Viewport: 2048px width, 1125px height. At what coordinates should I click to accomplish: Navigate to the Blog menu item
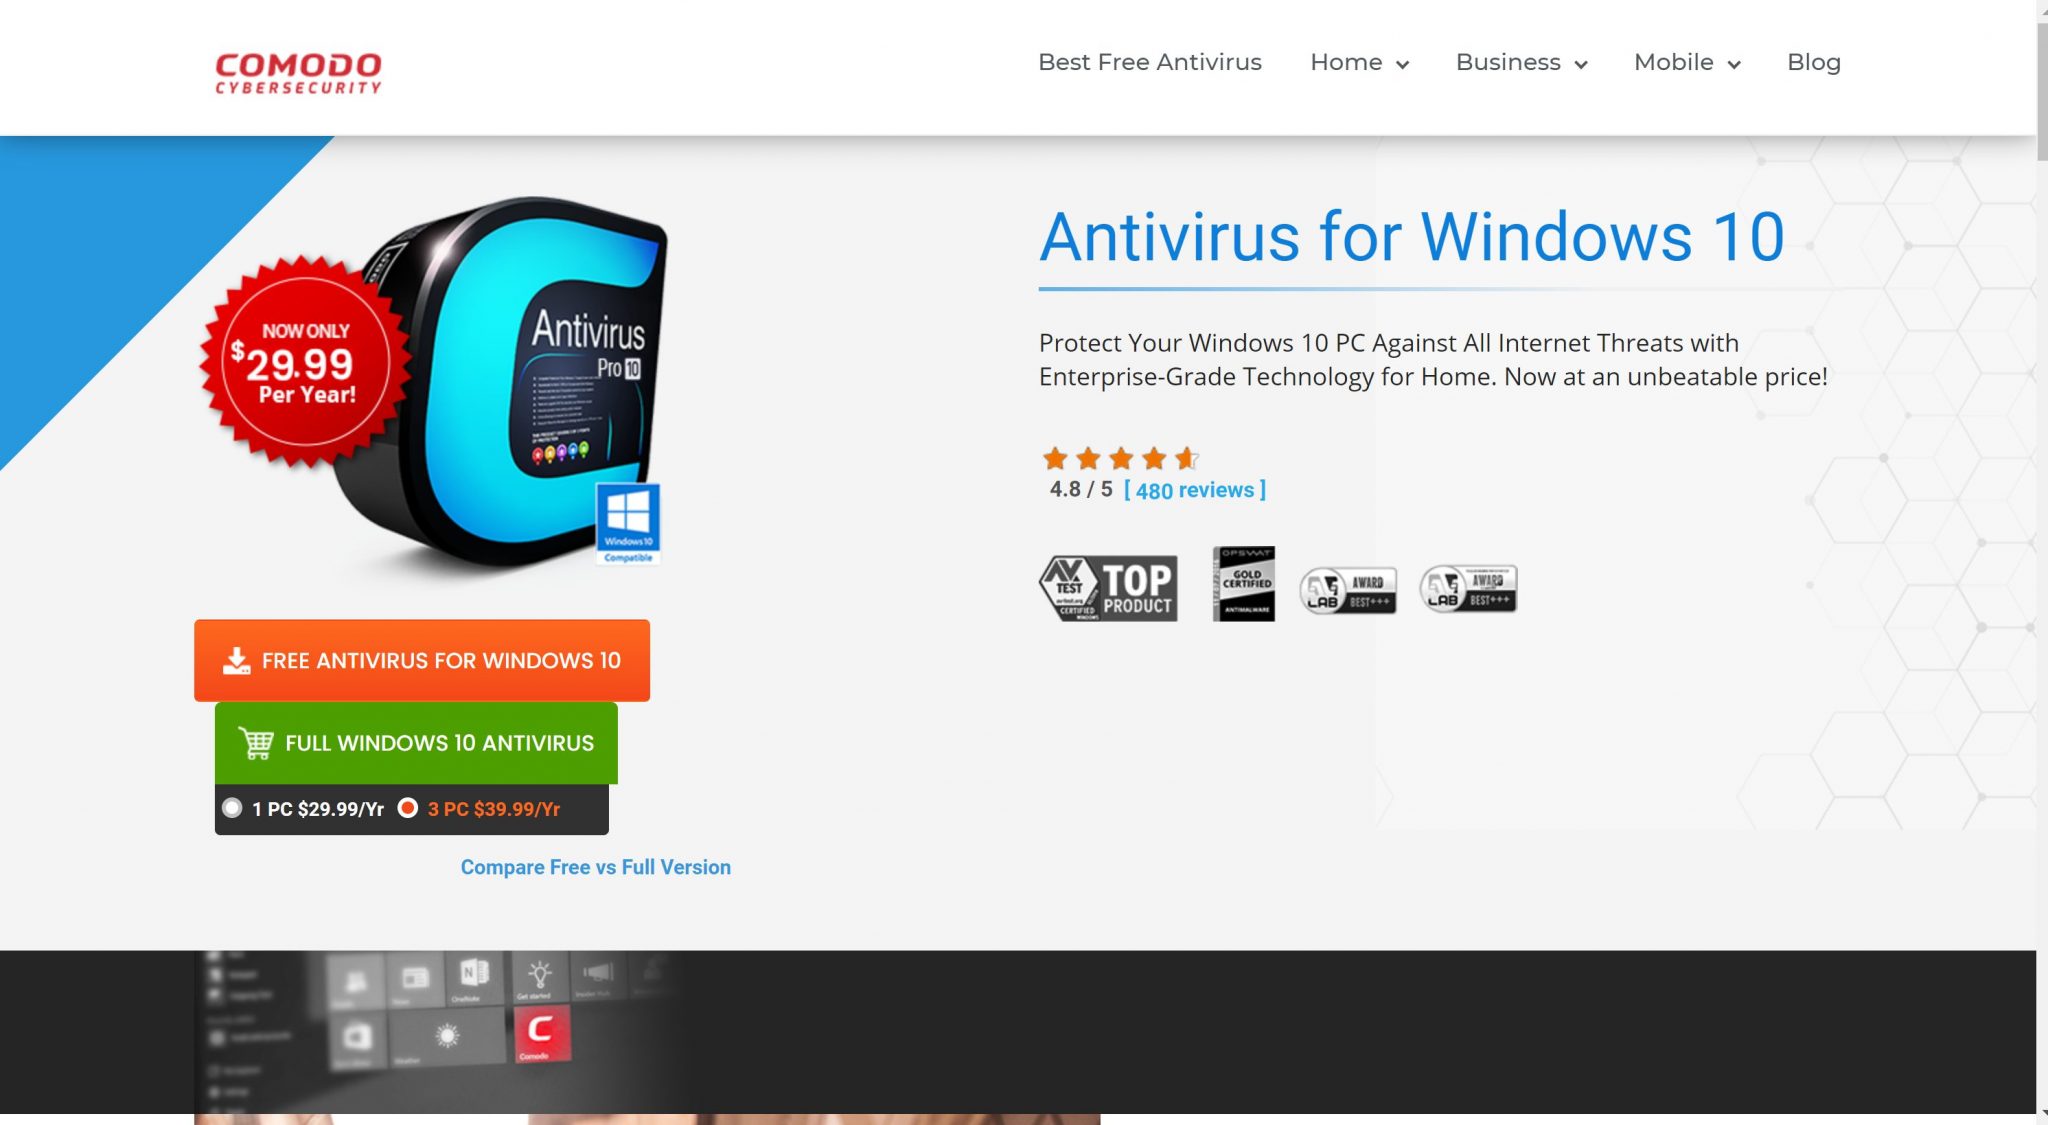[x=1813, y=62]
